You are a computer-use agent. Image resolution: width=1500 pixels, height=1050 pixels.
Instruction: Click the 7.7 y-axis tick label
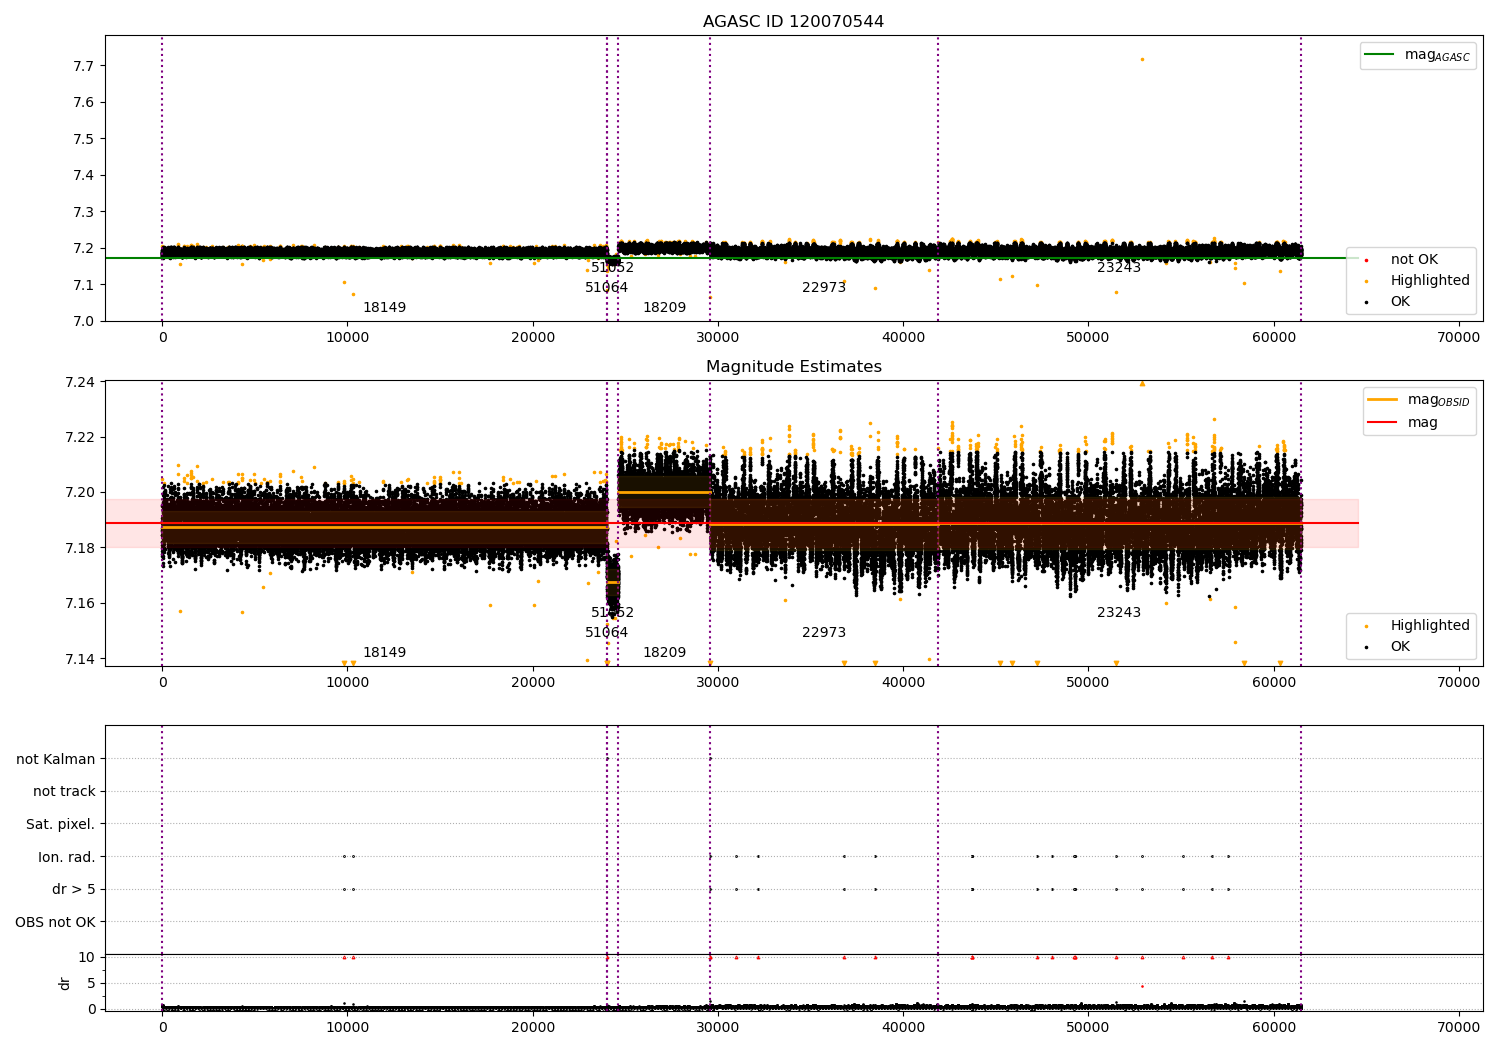click(x=84, y=66)
